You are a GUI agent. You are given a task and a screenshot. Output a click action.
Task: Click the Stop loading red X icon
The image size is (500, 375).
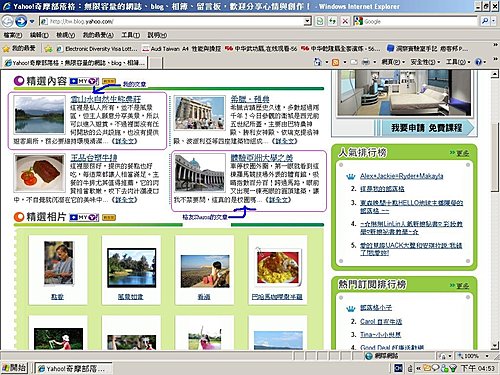coord(345,21)
